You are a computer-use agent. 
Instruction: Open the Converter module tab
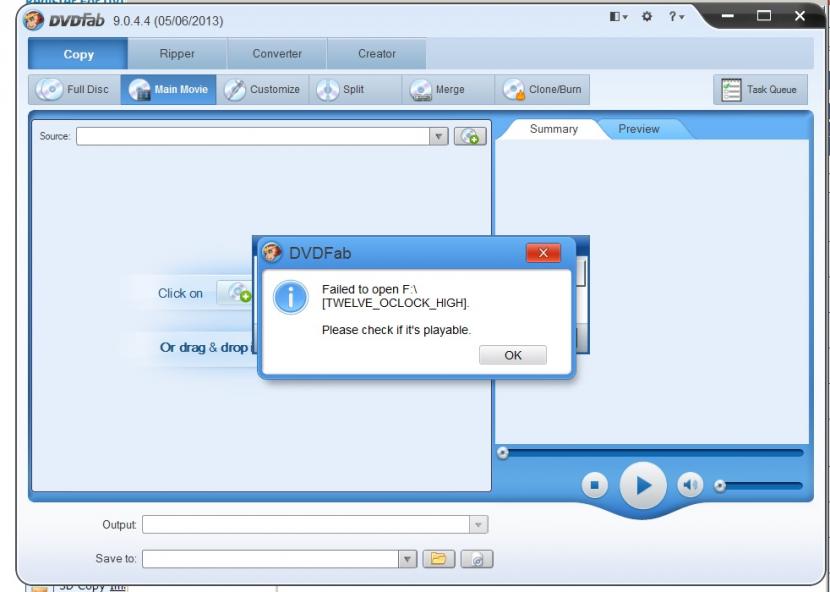point(277,54)
